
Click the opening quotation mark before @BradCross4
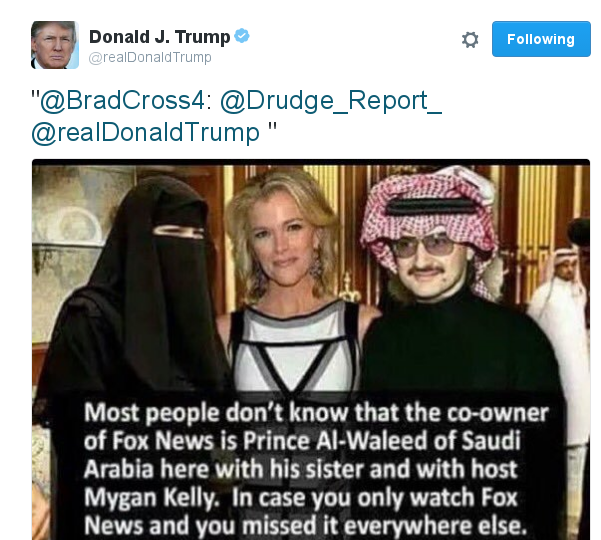35,95
